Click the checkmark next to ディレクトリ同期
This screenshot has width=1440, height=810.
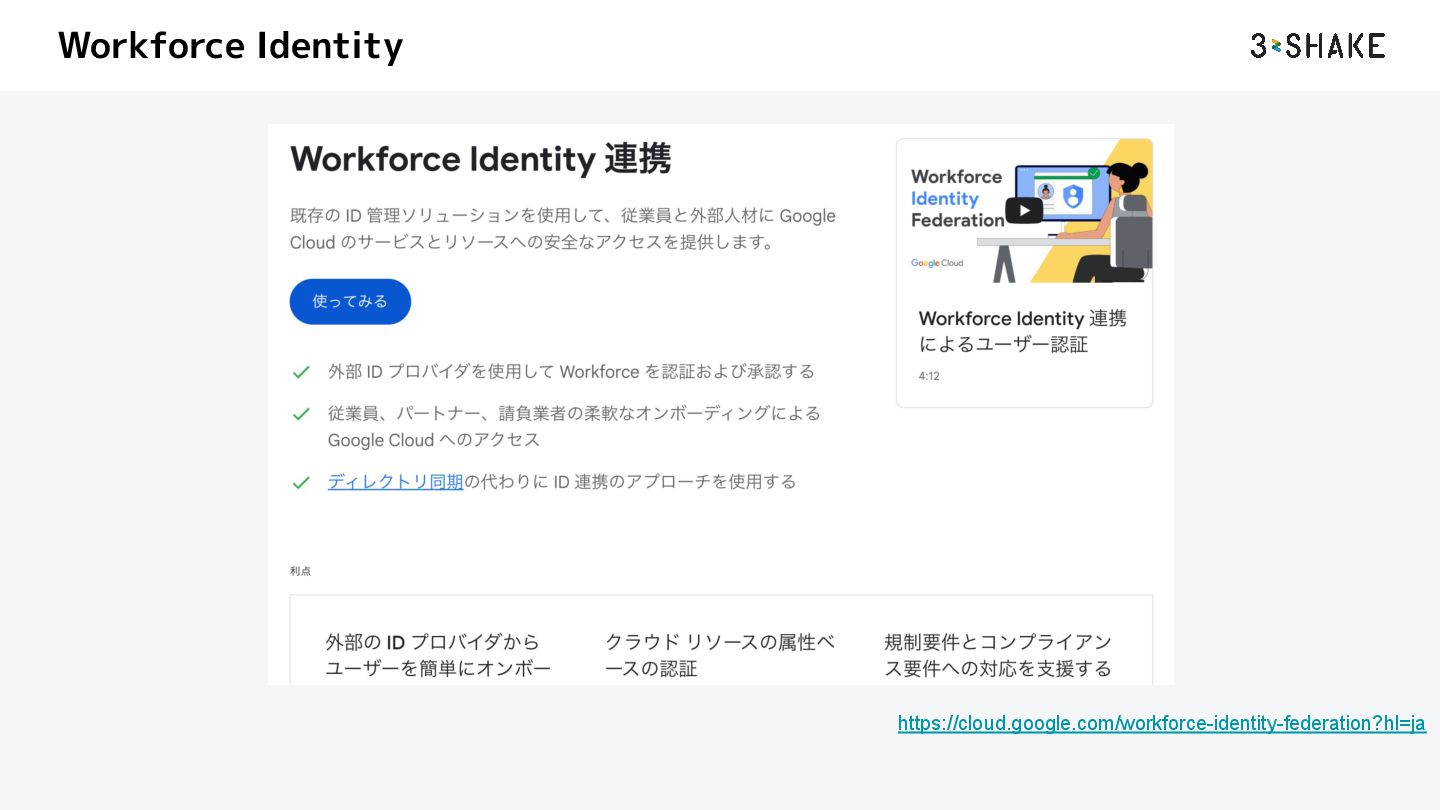click(x=301, y=483)
